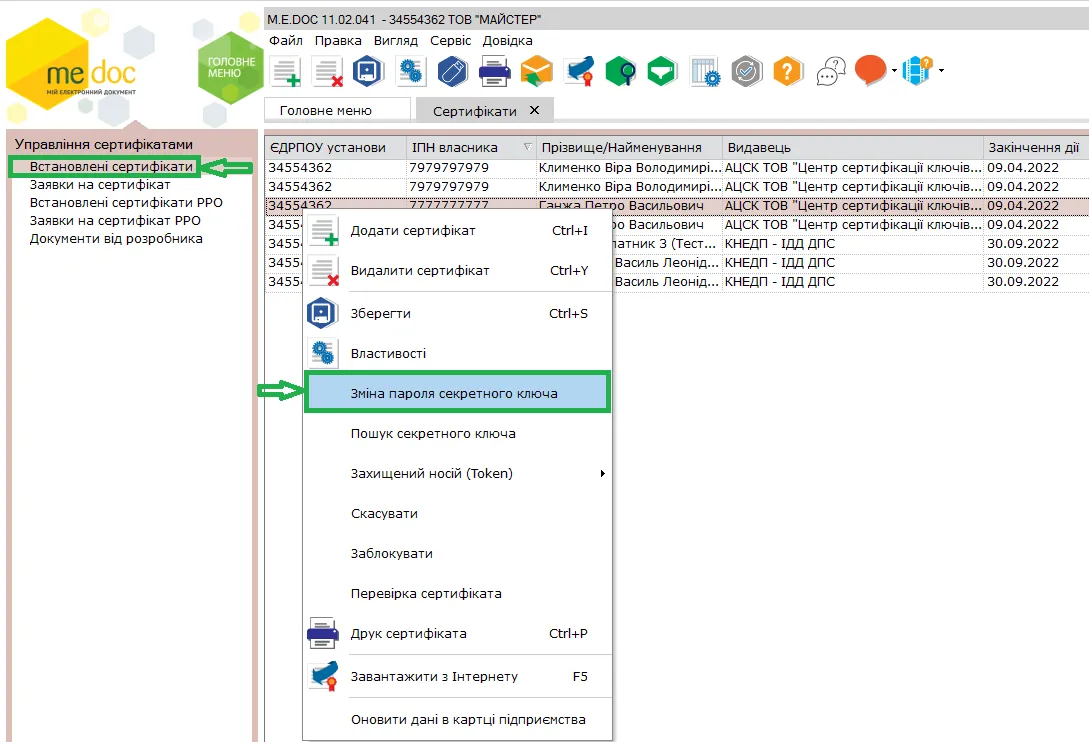Select Документи від розробника in sidebar
This screenshot has height=742, width=1089.
pyautogui.click(x=116, y=238)
